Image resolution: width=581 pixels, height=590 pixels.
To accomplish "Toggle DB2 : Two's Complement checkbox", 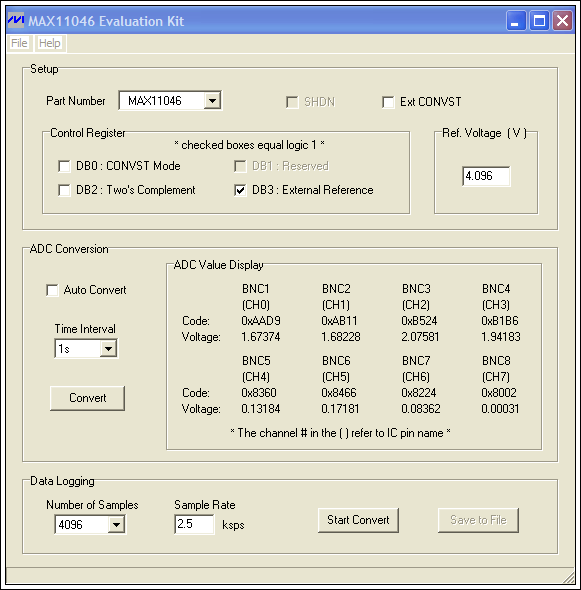I will 64,190.
